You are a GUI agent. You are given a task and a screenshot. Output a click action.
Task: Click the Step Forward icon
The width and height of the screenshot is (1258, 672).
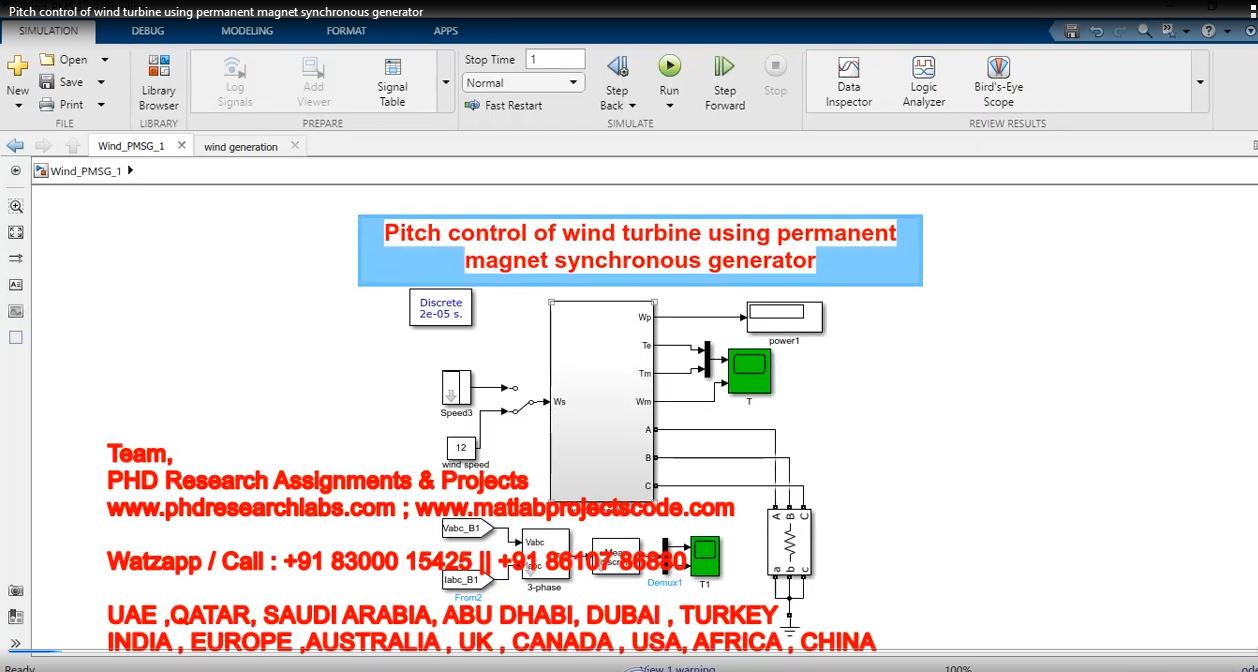[x=724, y=67]
